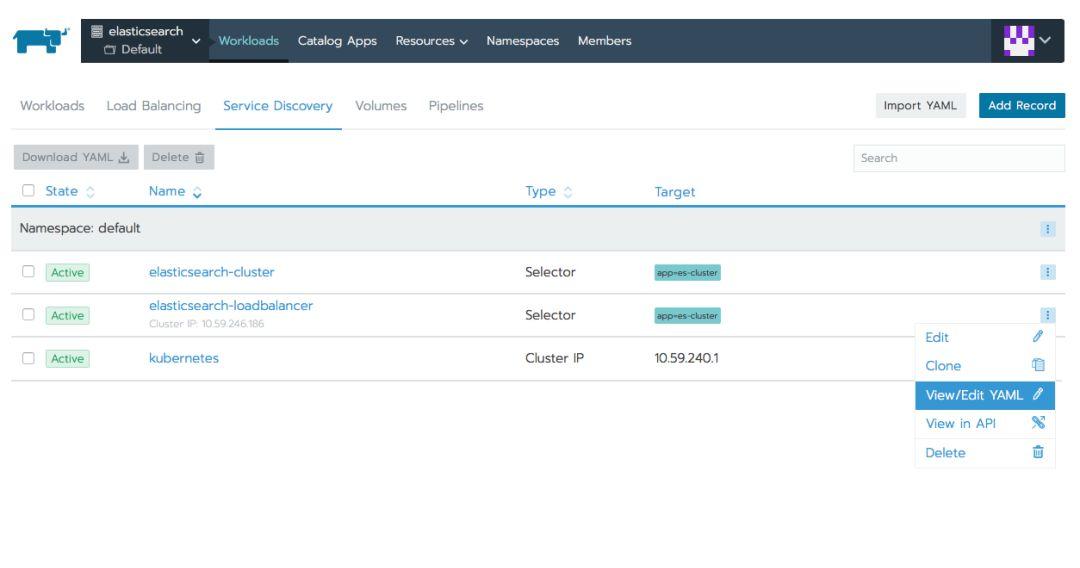Screen dimensions: 1080x568
Task: Open actions menu for elasticsearch-cluster row
Action: [x=1047, y=272]
